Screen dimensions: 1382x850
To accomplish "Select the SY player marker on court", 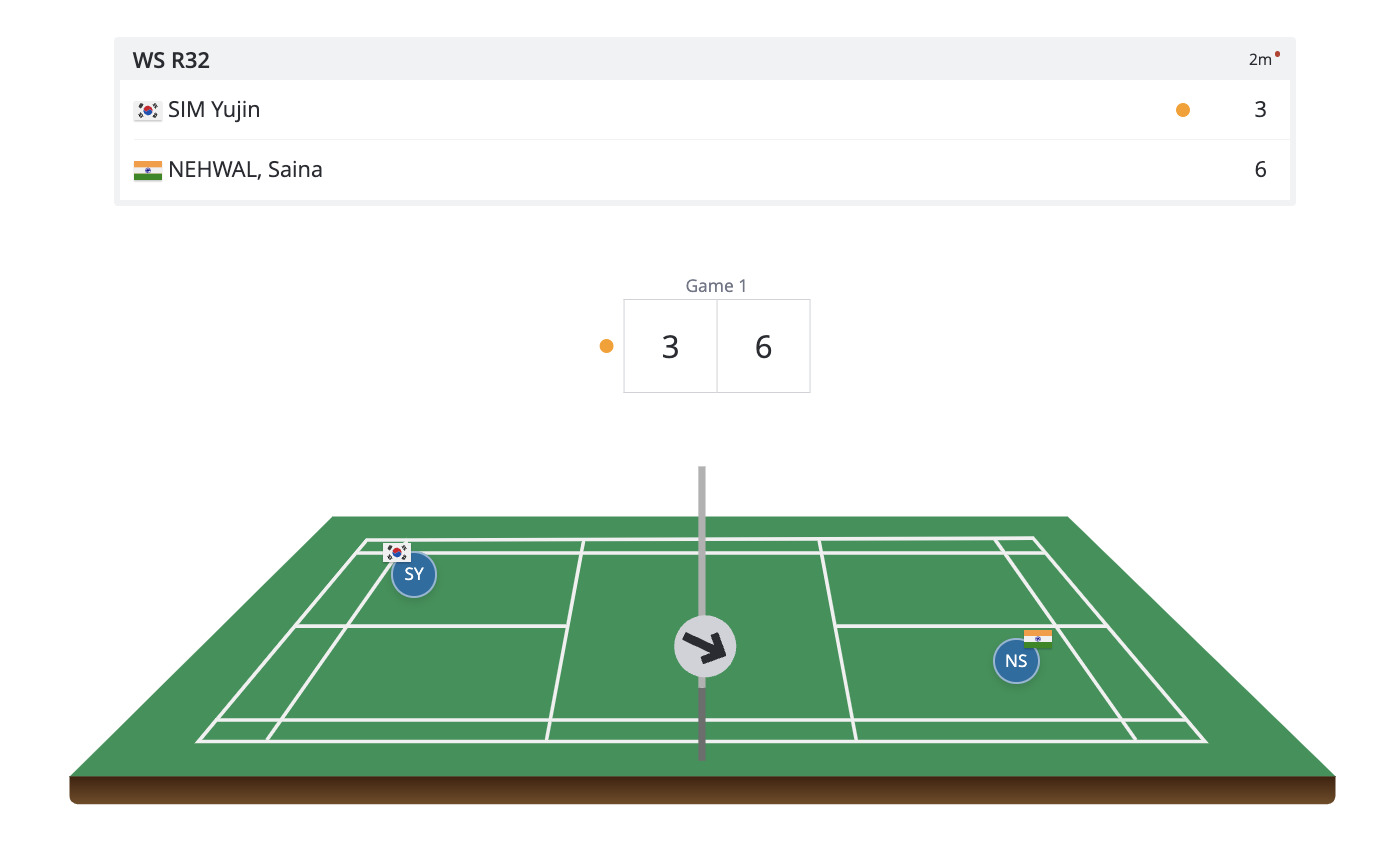I will point(414,575).
